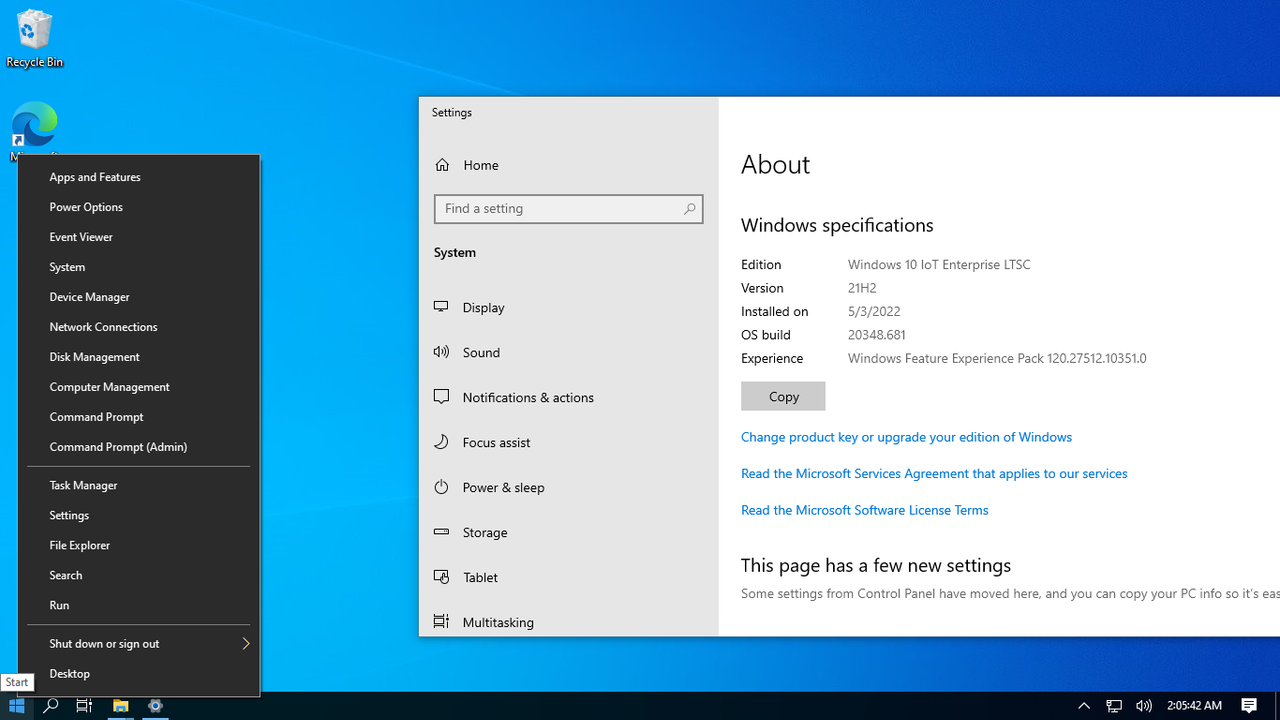
Task: Open Device Manager from the menu
Action: [139, 297]
